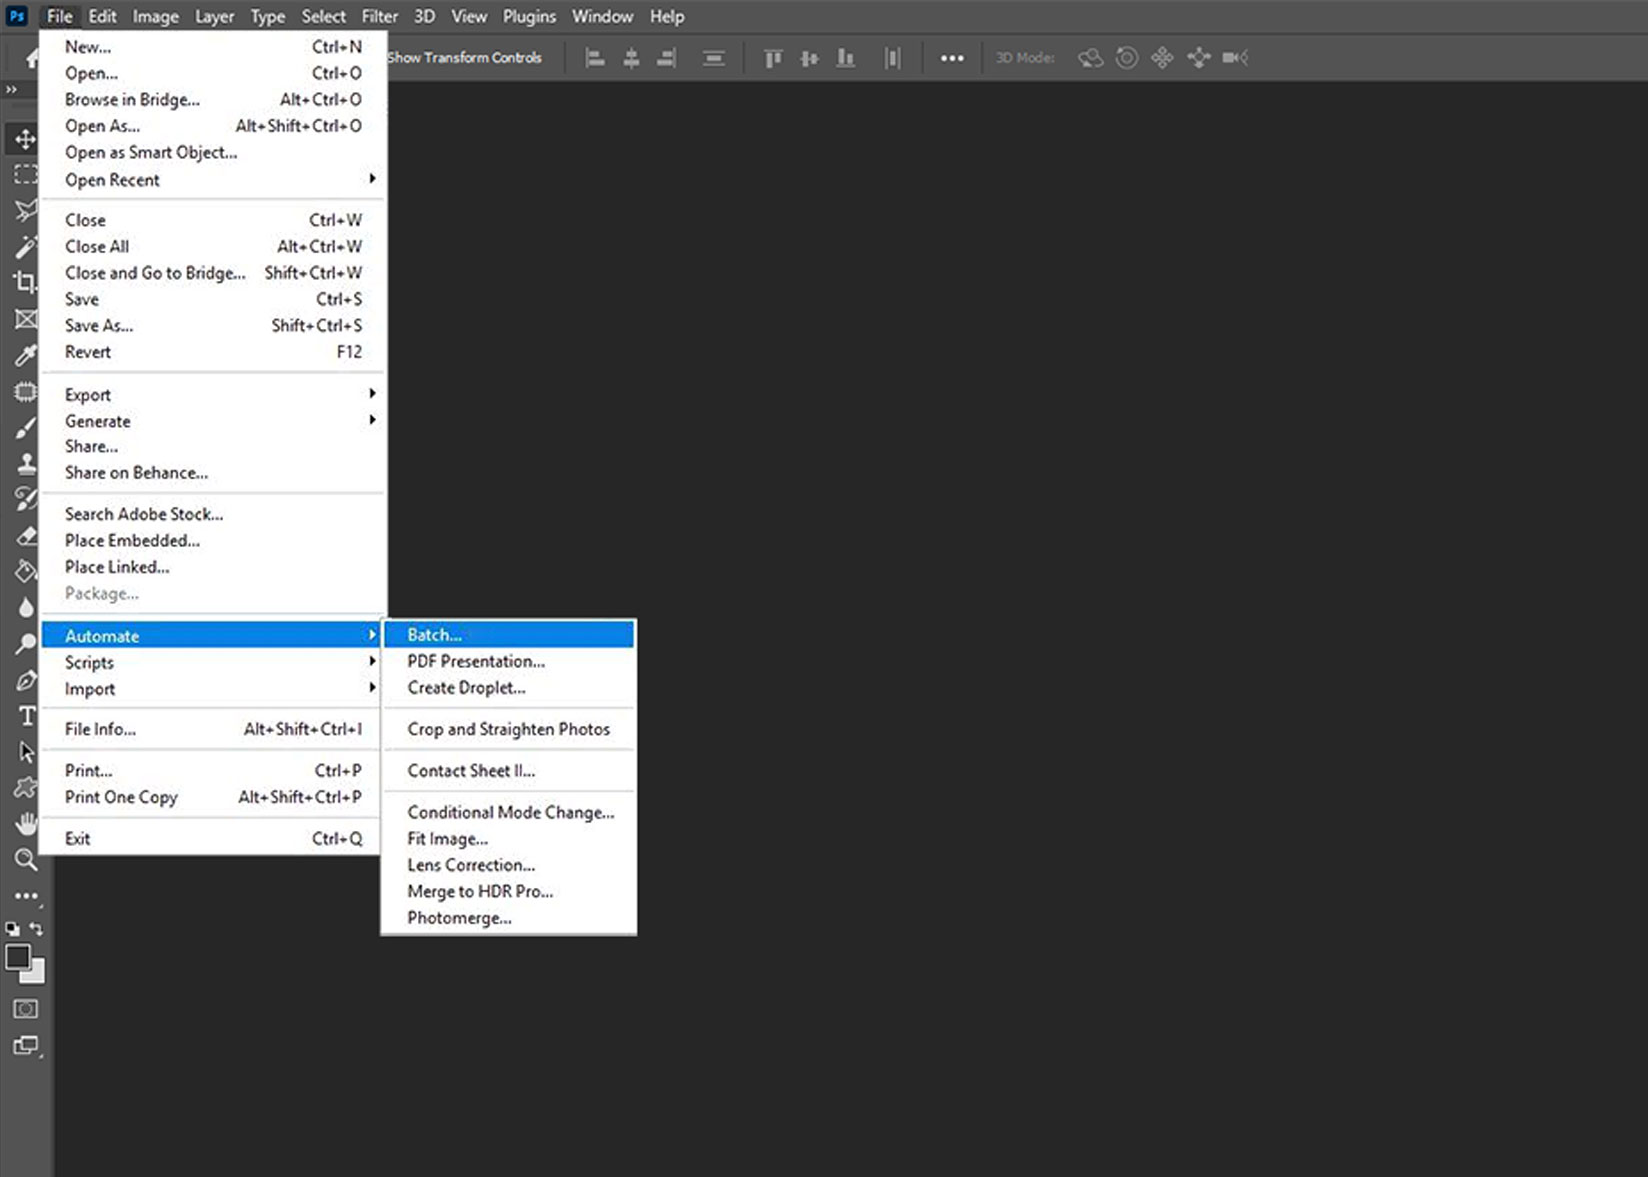Select the Eyedropper tool
The height and width of the screenshot is (1177, 1648).
(25, 355)
